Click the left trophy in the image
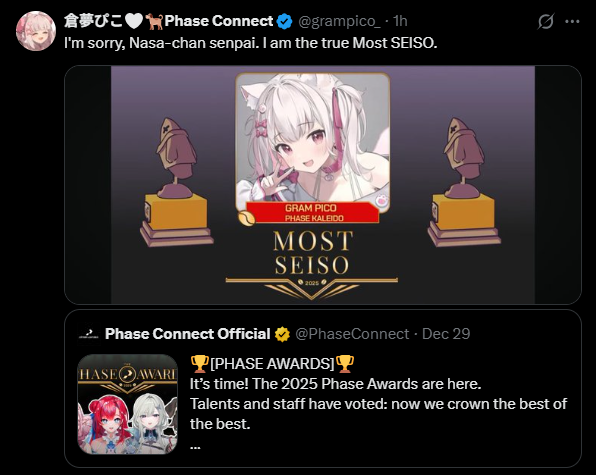The image size is (596, 475). pyautogui.click(x=177, y=182)
